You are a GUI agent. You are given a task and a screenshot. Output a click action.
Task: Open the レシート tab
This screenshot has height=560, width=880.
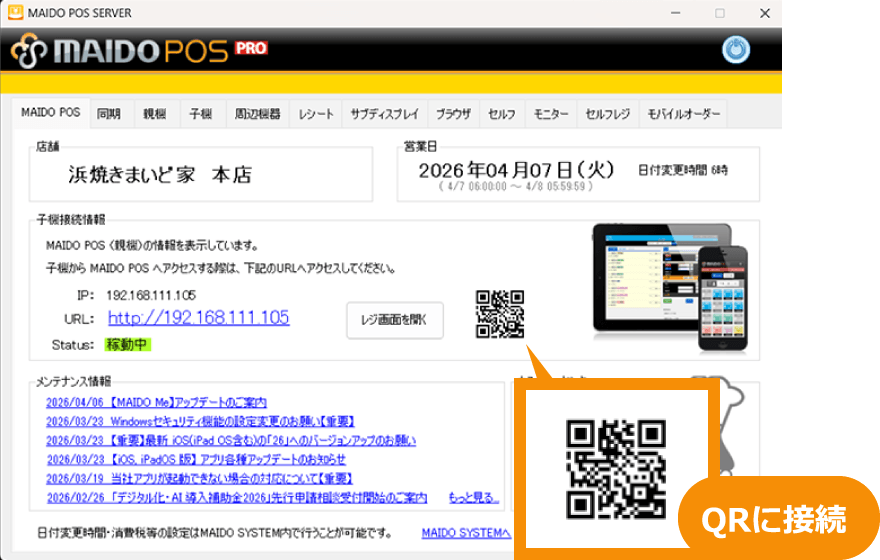coord(315,114)
